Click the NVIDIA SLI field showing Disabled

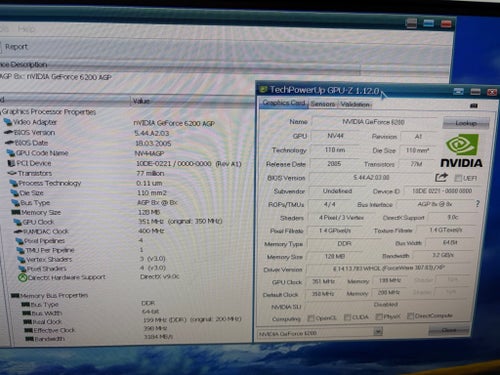pyautogui.click(x=386, y=305)
